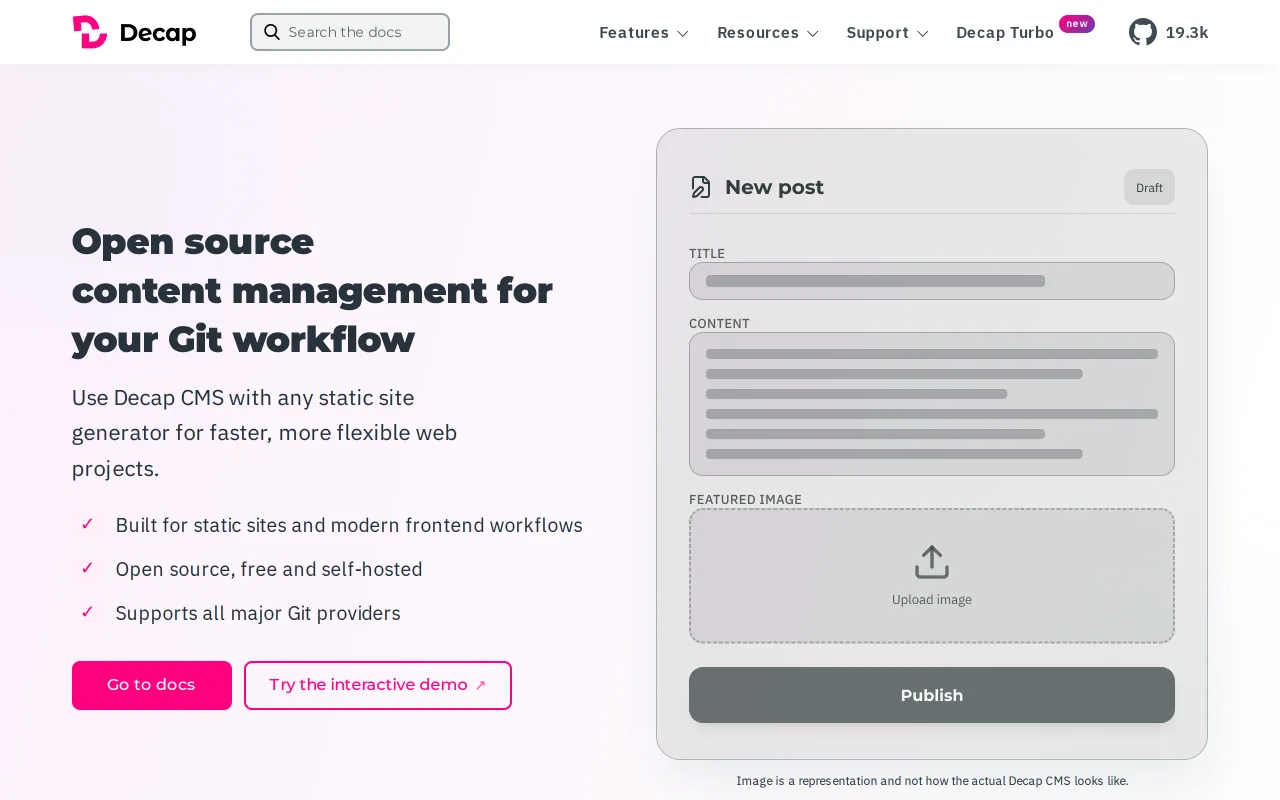Go to Decap Turbo page
This screenshot has height=800, width=1280.
(x=1005, y=33)
